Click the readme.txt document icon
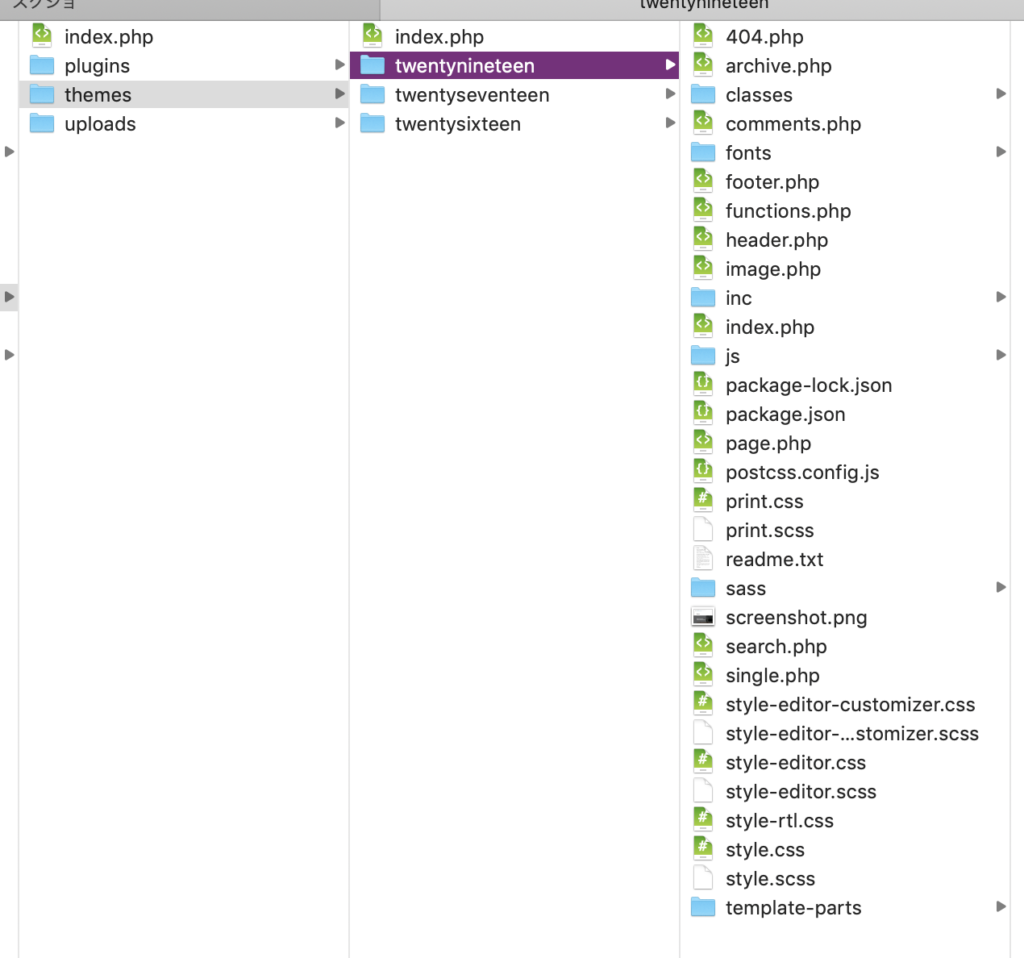Viewport: 1024px width, 958px height. click(x=703, y=559)
